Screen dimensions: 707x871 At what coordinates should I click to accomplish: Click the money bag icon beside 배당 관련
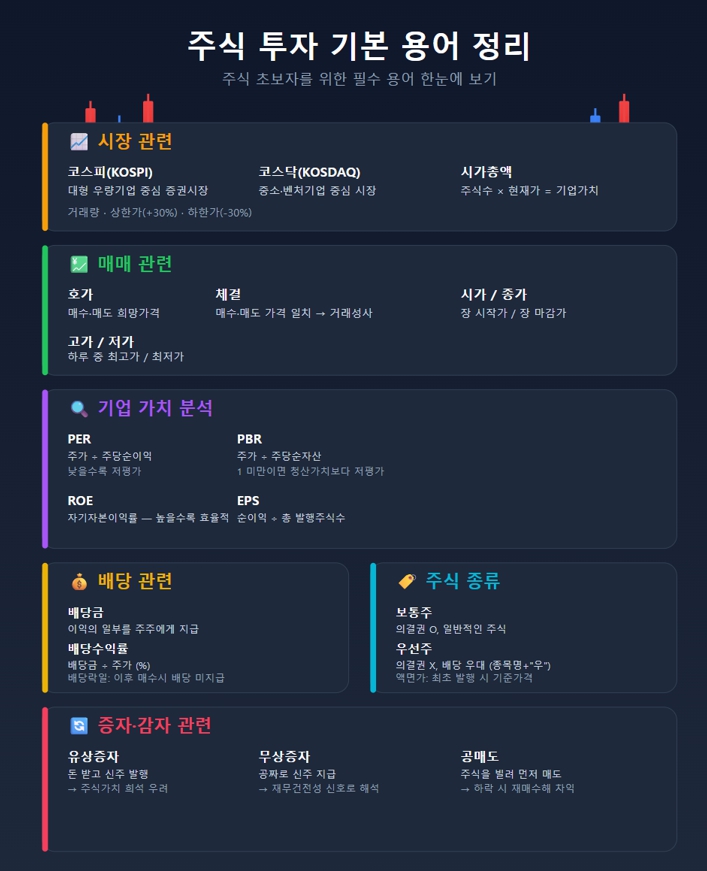(x=79, y=582)
